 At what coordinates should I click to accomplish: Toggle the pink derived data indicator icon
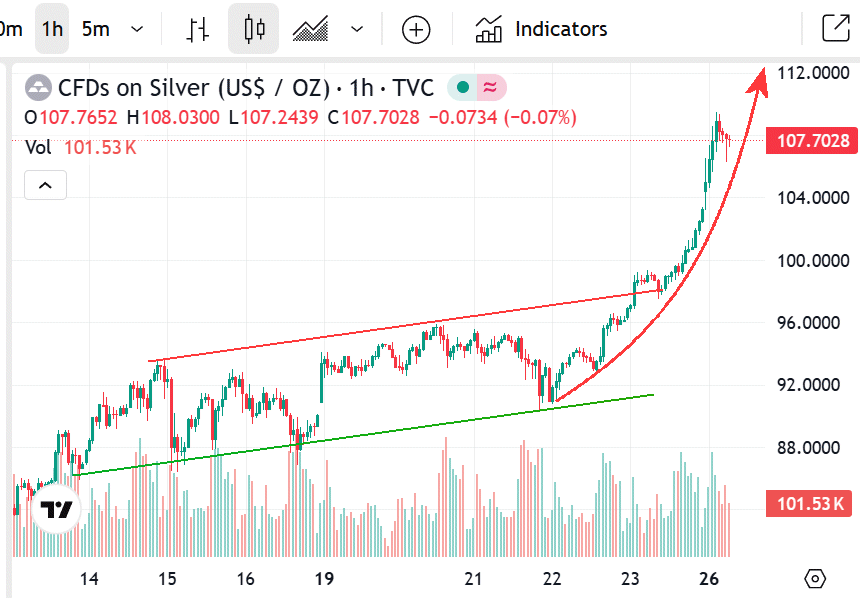(x=490, y=88)
